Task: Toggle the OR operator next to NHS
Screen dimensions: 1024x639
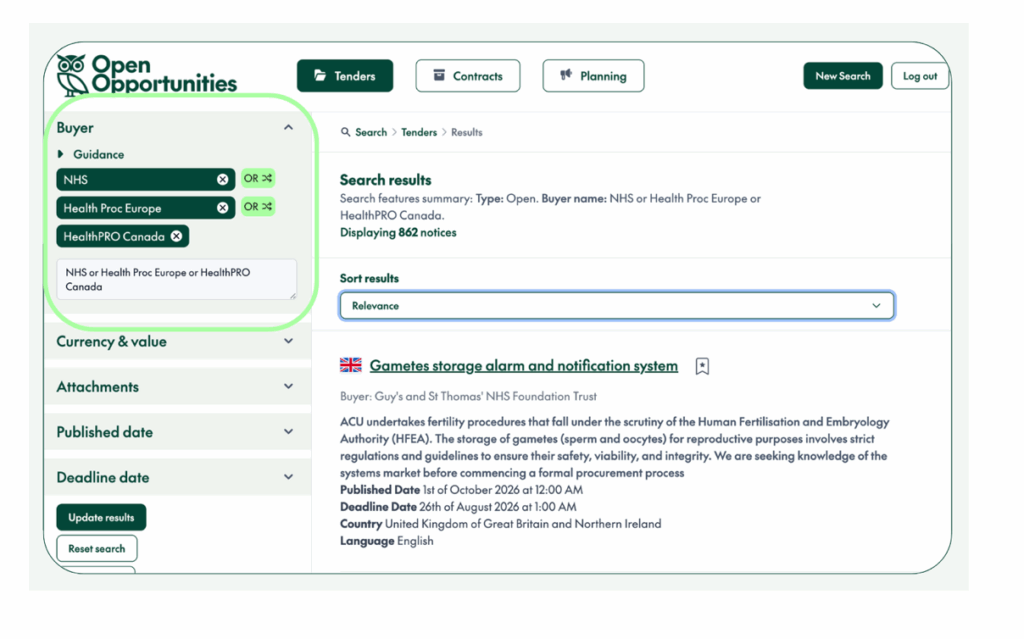Action: (258, 178)
